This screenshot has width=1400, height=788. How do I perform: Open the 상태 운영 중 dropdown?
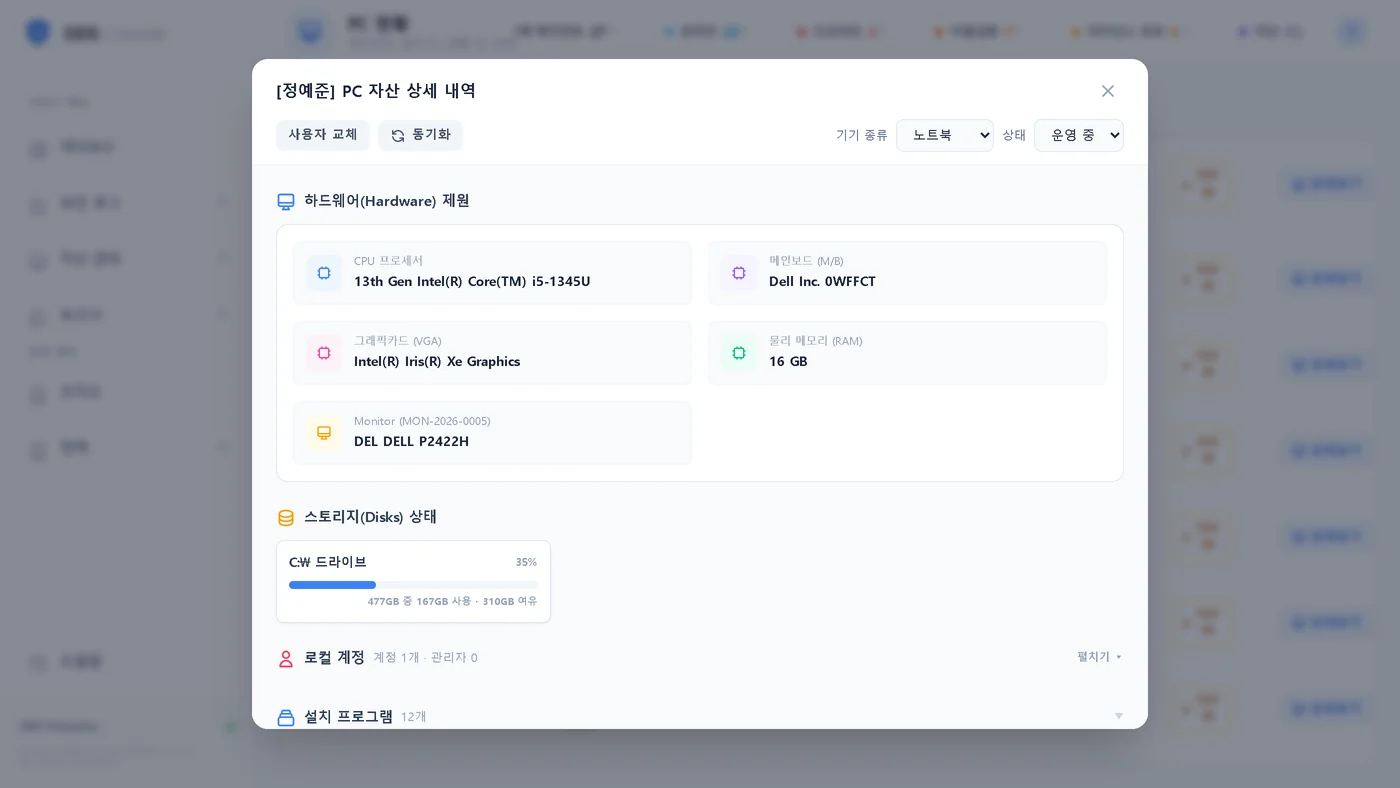pyautogui.click(x=1079, y=135)
